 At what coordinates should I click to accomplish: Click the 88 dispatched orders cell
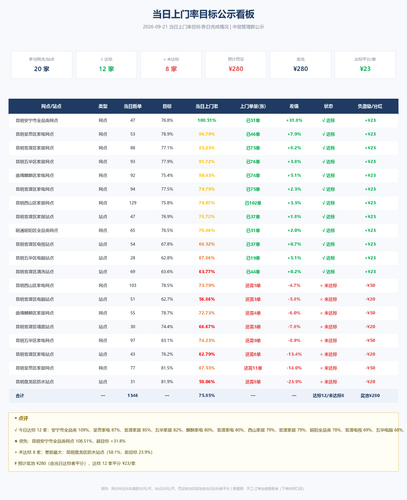coord(133,148)
